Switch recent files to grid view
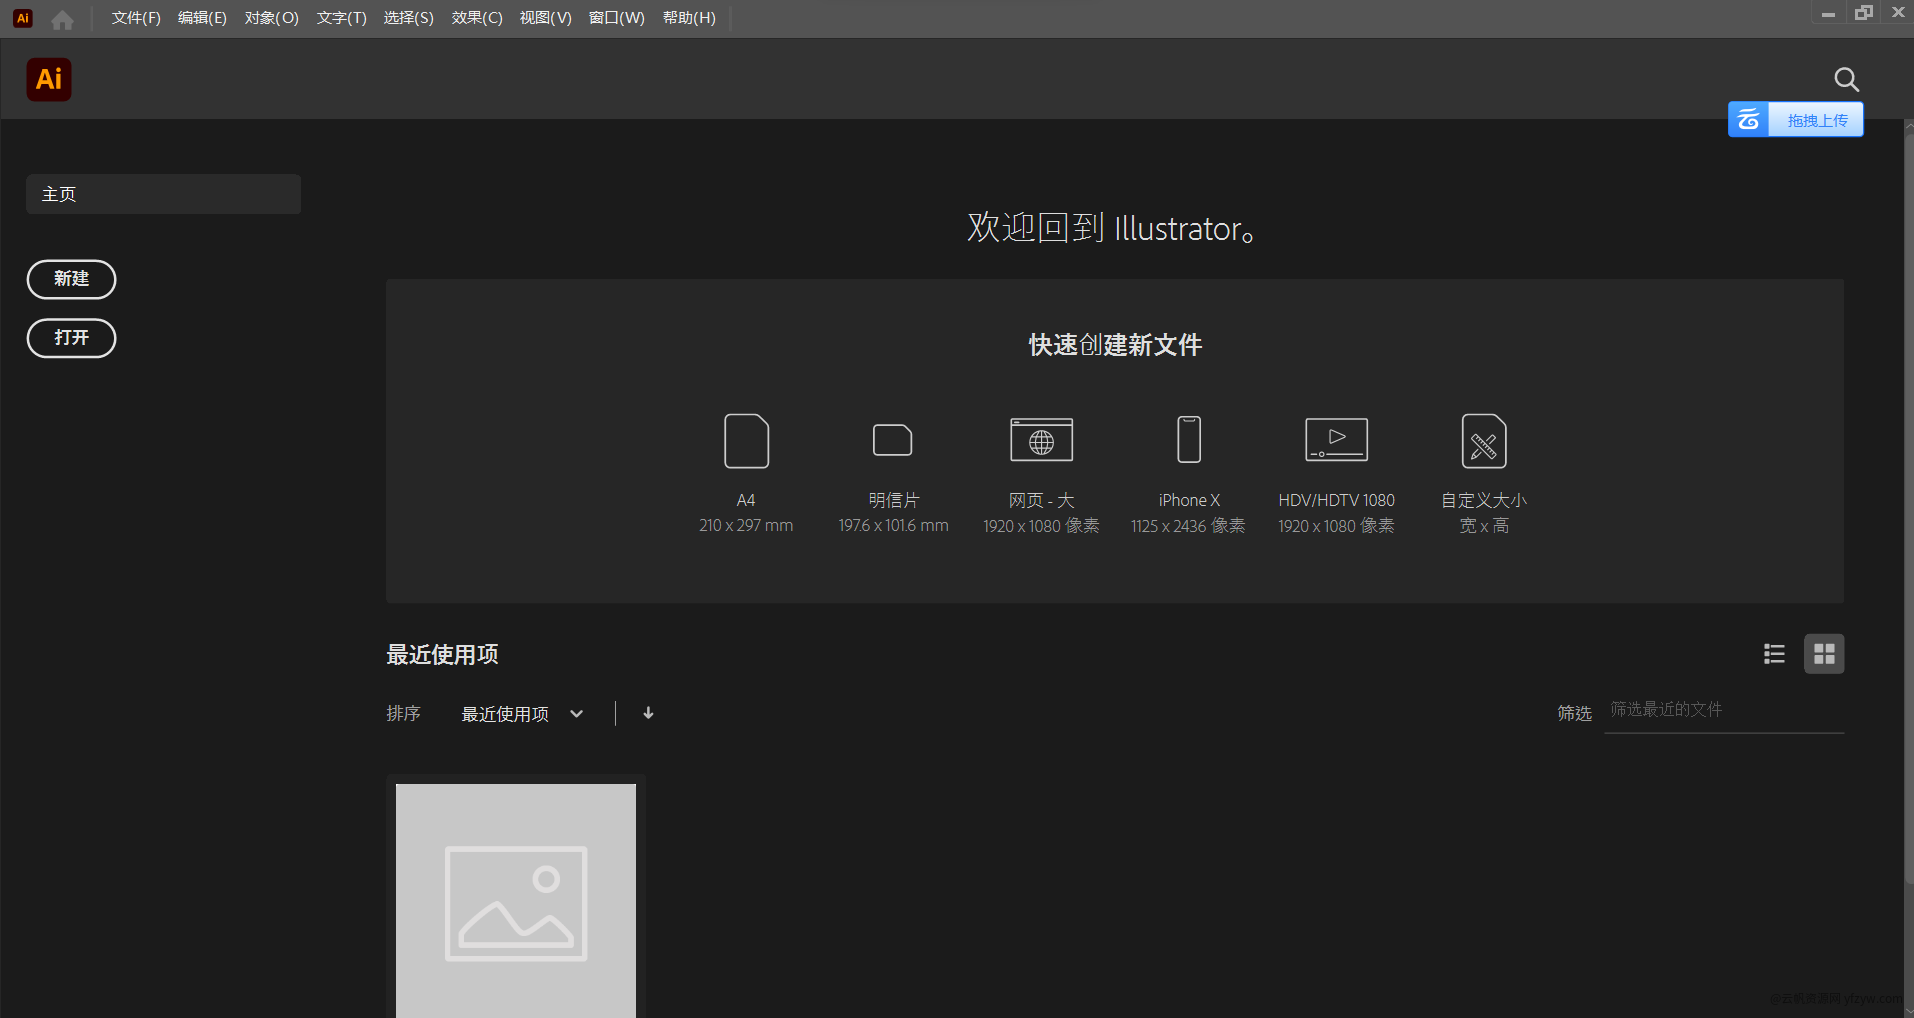1914x1018 pixels. click(x=1824, y=654)
